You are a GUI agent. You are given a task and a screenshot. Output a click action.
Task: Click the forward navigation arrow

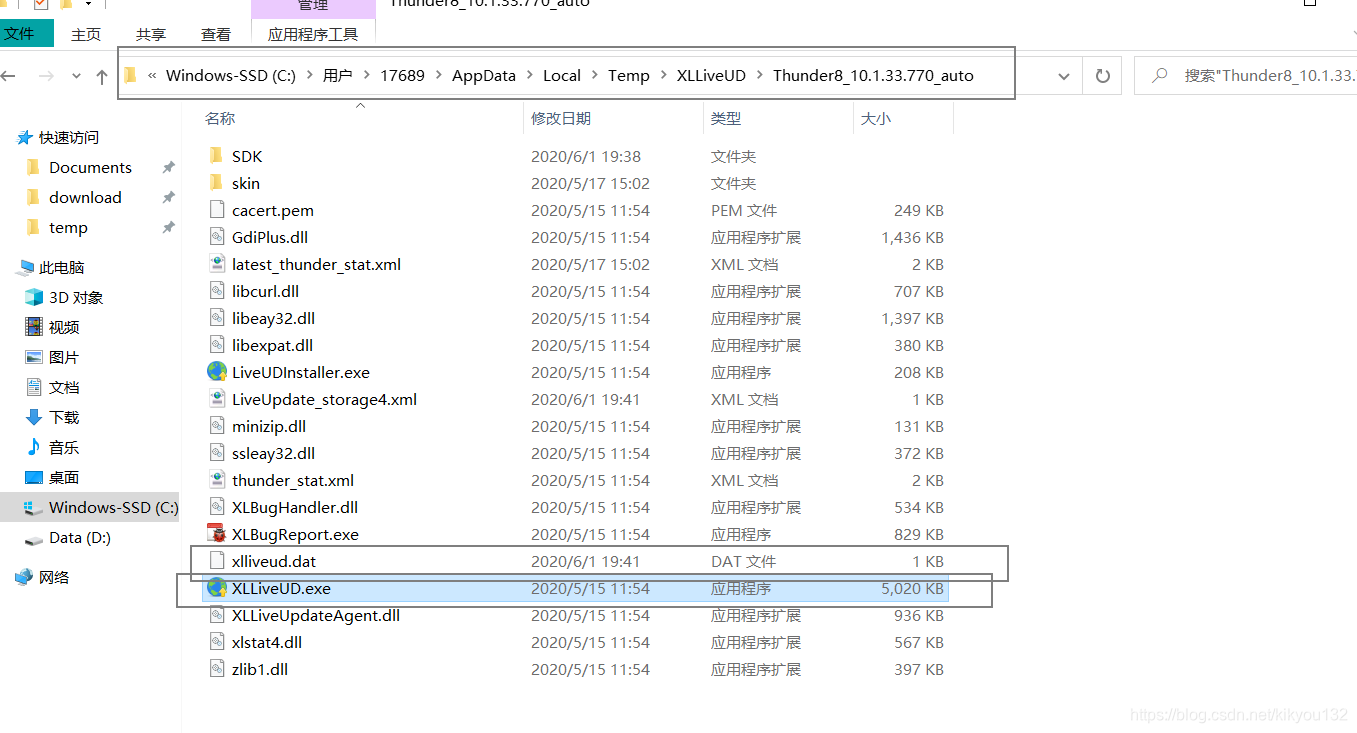click(x=46, y=76)
